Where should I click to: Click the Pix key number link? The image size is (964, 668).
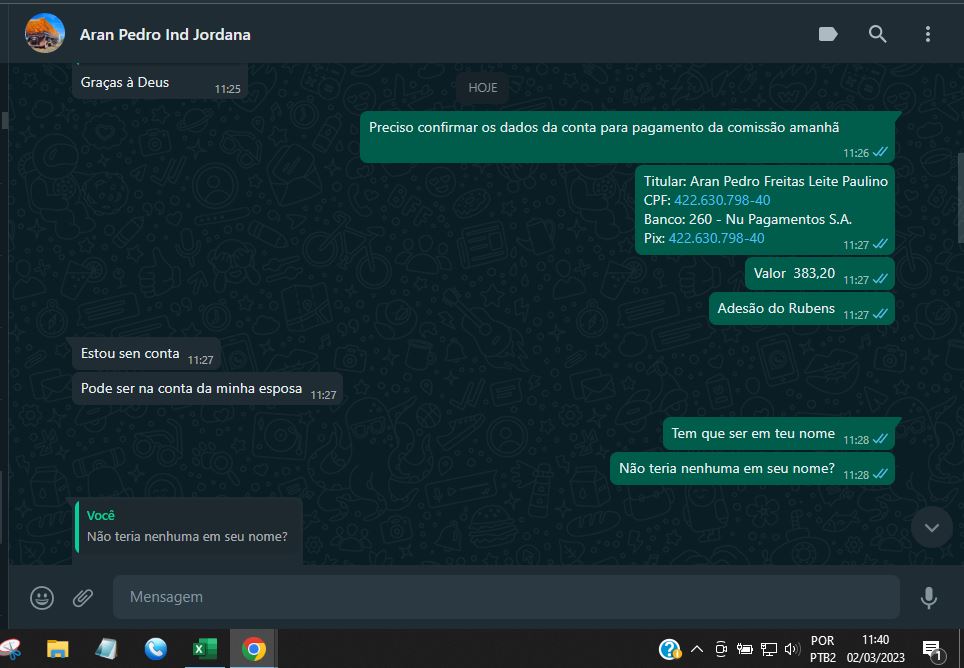[x=716, y=238]
